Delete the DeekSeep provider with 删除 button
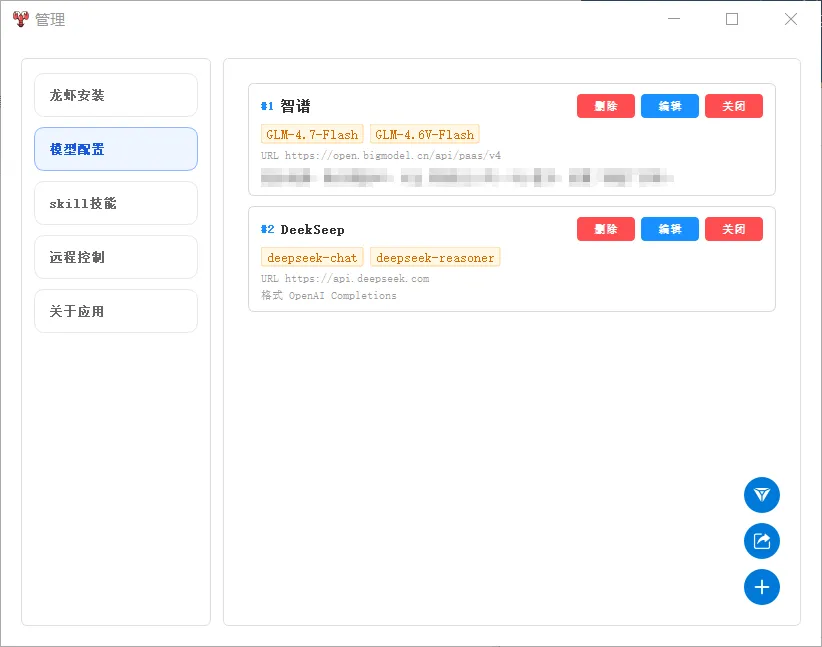Image resolution: width=822 pixels, height=647 pixels. coord(605,229)
